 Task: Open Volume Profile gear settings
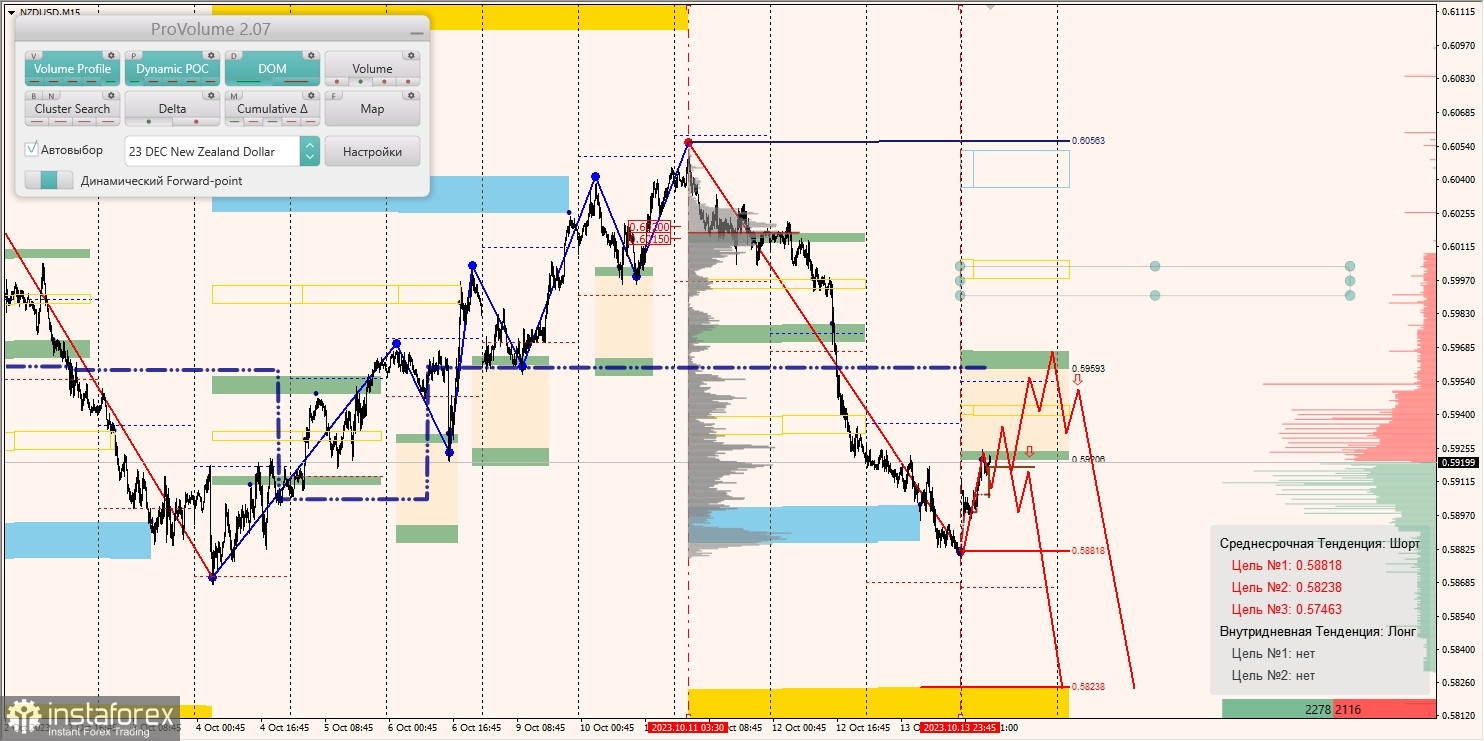111,55
